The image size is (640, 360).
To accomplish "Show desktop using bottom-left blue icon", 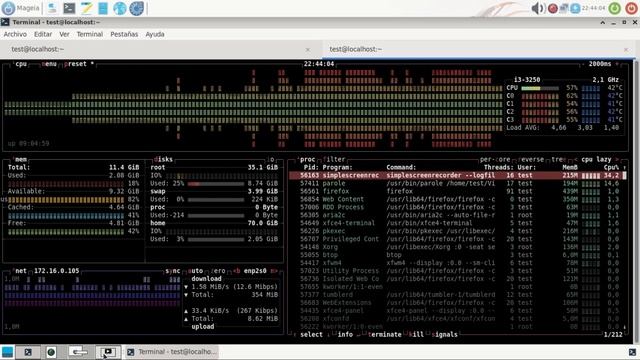I will tap(7, 352).
